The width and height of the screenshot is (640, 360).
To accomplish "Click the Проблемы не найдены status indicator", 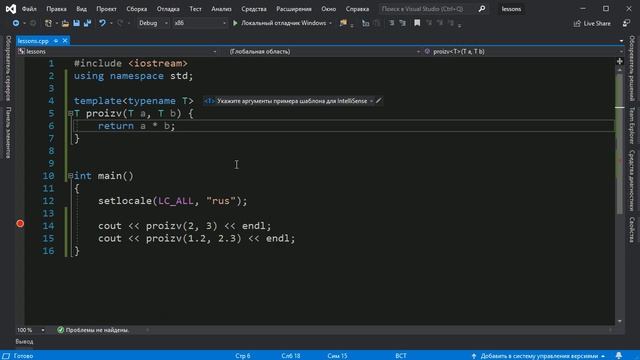I will (x=93, y=330).
